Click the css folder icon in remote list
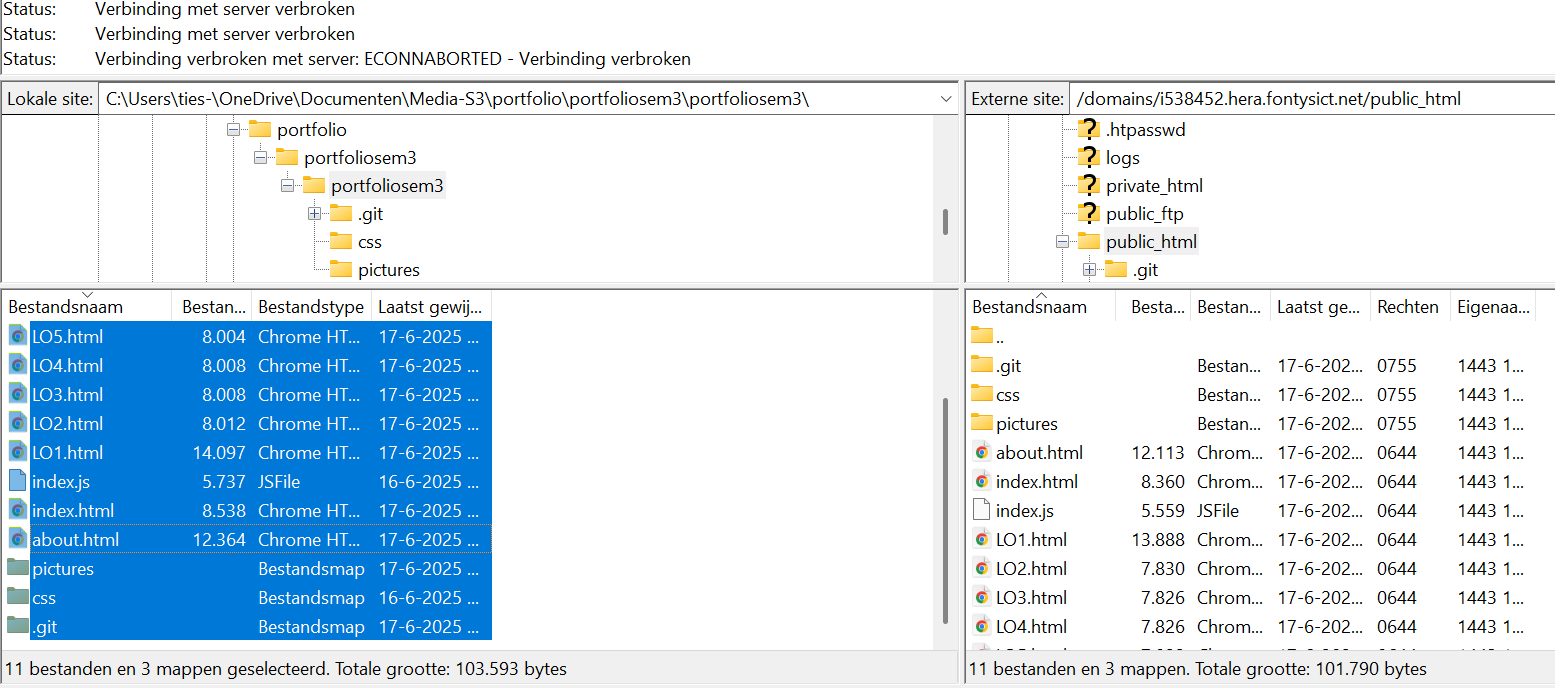This screenshot has width=1555, height=688. [x=982, y=394]
